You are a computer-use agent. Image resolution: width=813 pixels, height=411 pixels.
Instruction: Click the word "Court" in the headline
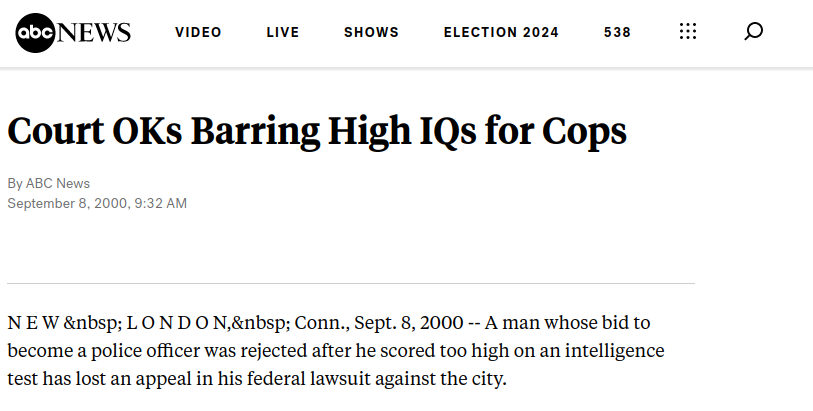(x=55, y=131)
